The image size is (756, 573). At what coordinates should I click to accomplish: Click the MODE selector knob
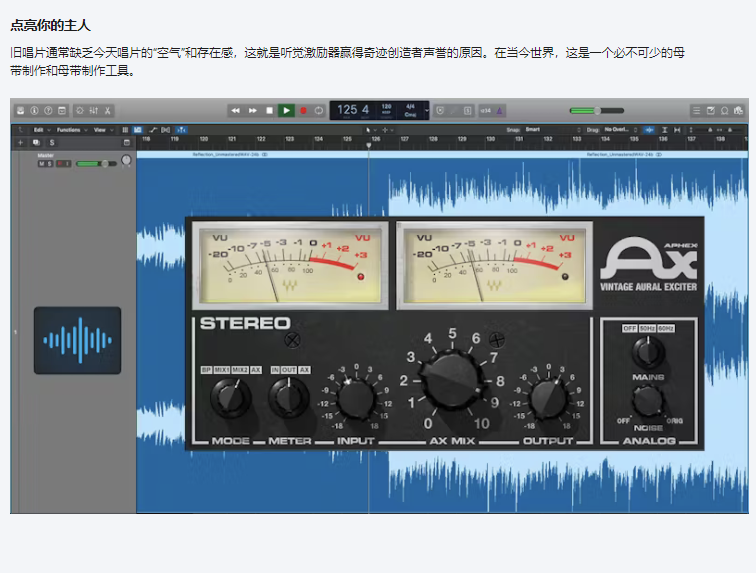tap(230, 398)
